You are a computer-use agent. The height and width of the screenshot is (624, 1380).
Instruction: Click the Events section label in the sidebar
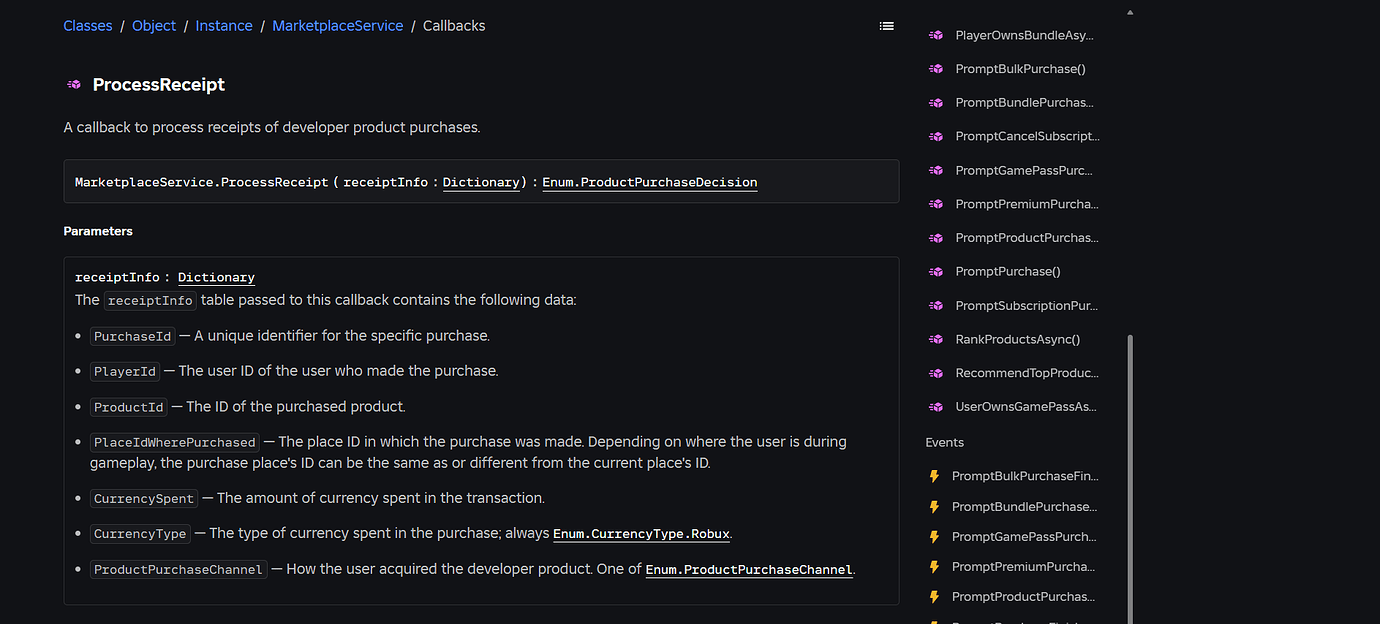944,442
